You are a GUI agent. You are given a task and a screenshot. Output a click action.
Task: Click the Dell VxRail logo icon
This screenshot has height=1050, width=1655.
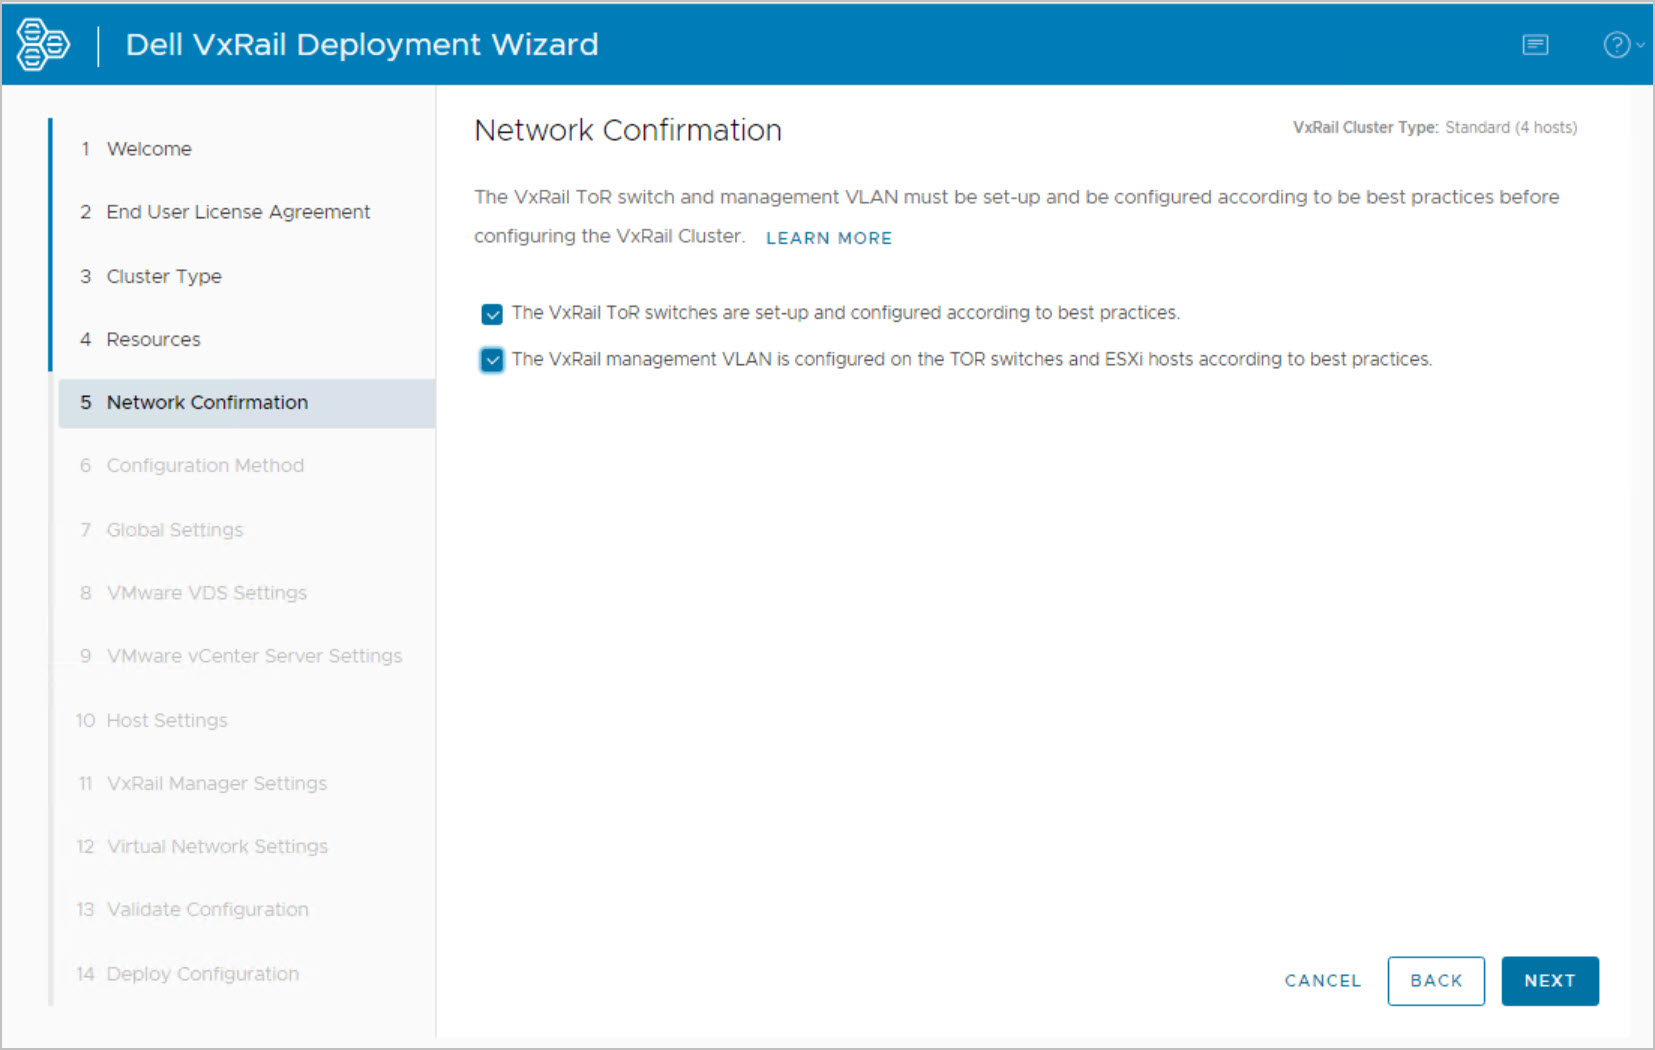[43, 45]
